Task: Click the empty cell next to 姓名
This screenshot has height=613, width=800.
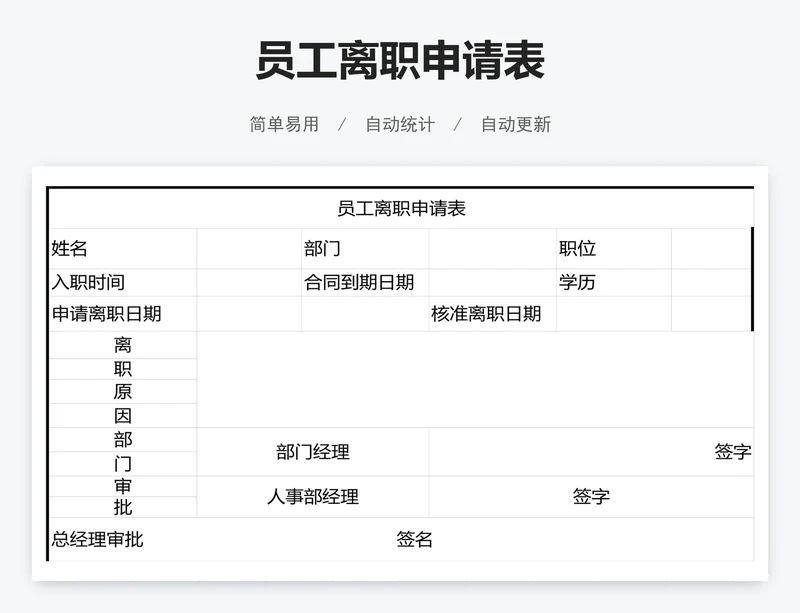Action: tap(249, 249)
